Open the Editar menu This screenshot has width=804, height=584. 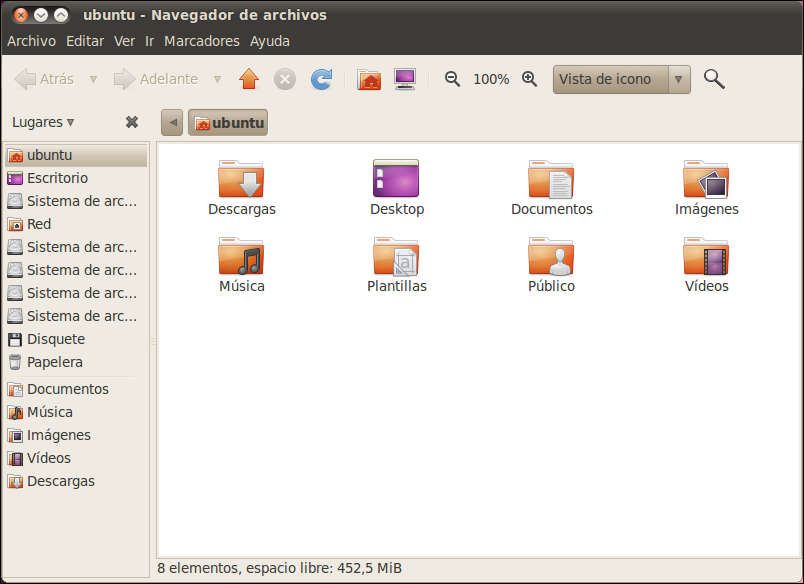tap(85, 41)
